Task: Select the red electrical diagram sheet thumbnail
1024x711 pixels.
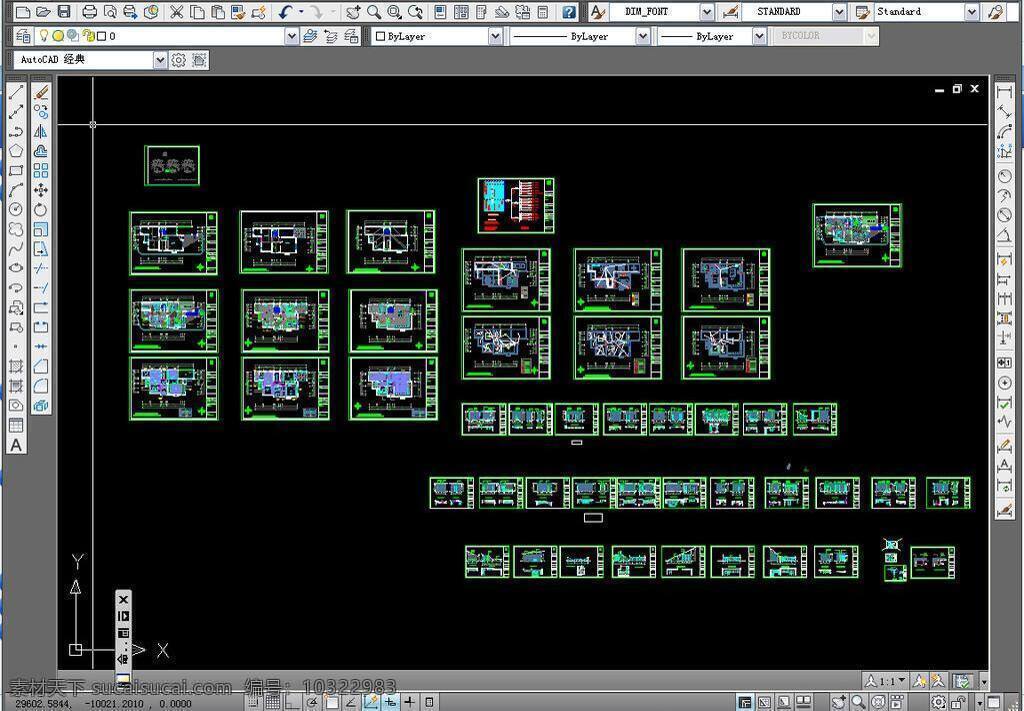Action: point(516,206)
